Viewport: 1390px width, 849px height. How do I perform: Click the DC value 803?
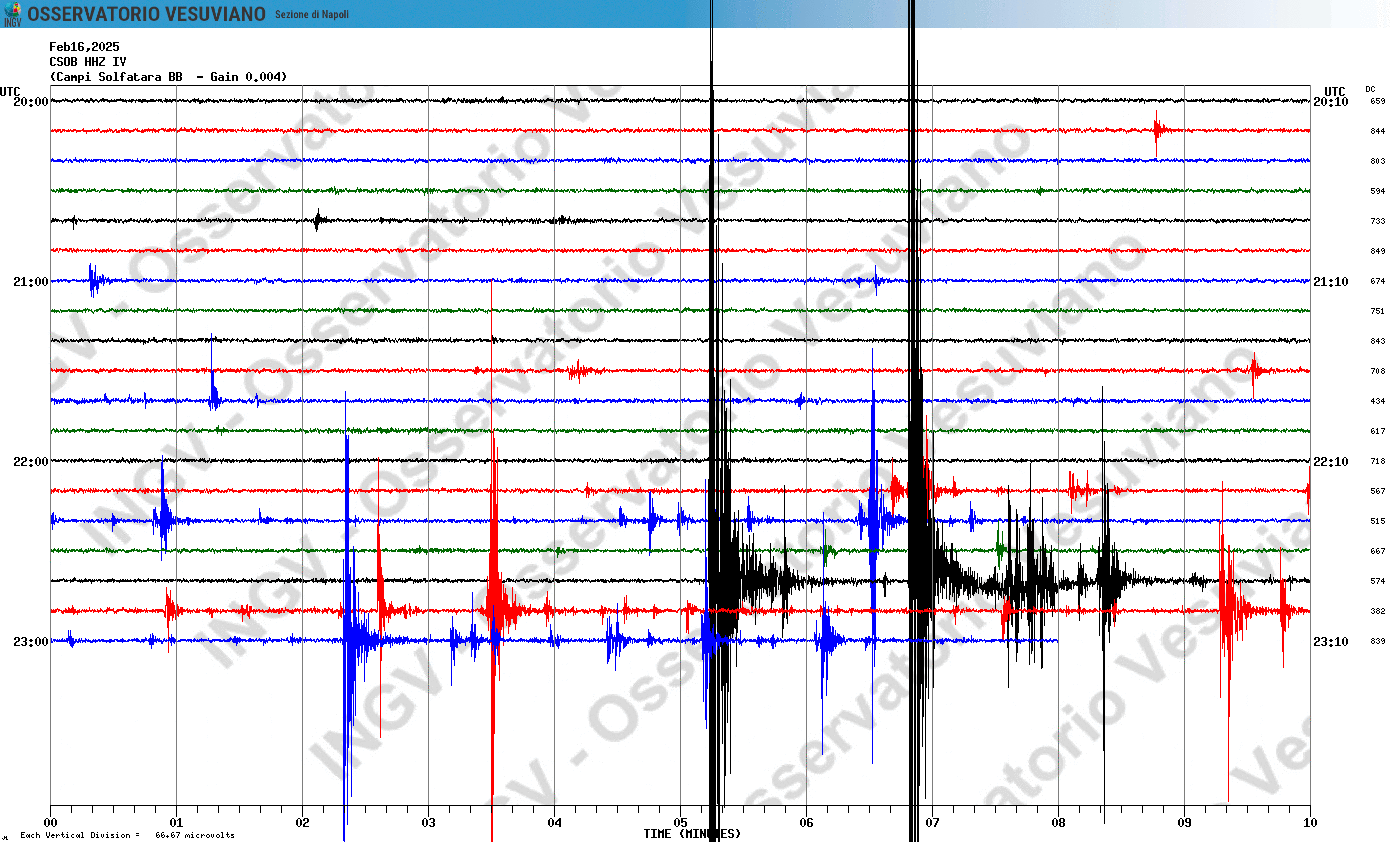pyautogui.click(x=1377, y=161)
